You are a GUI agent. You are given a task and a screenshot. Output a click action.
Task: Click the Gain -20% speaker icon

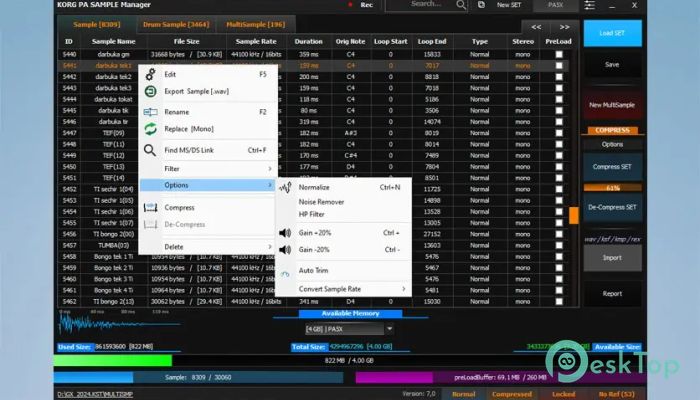click(x=285, y=250)
